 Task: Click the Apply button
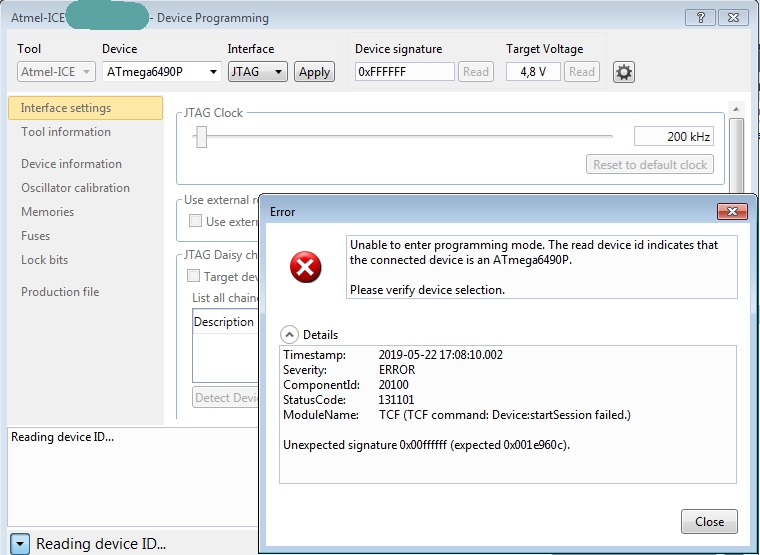point(314,72)
